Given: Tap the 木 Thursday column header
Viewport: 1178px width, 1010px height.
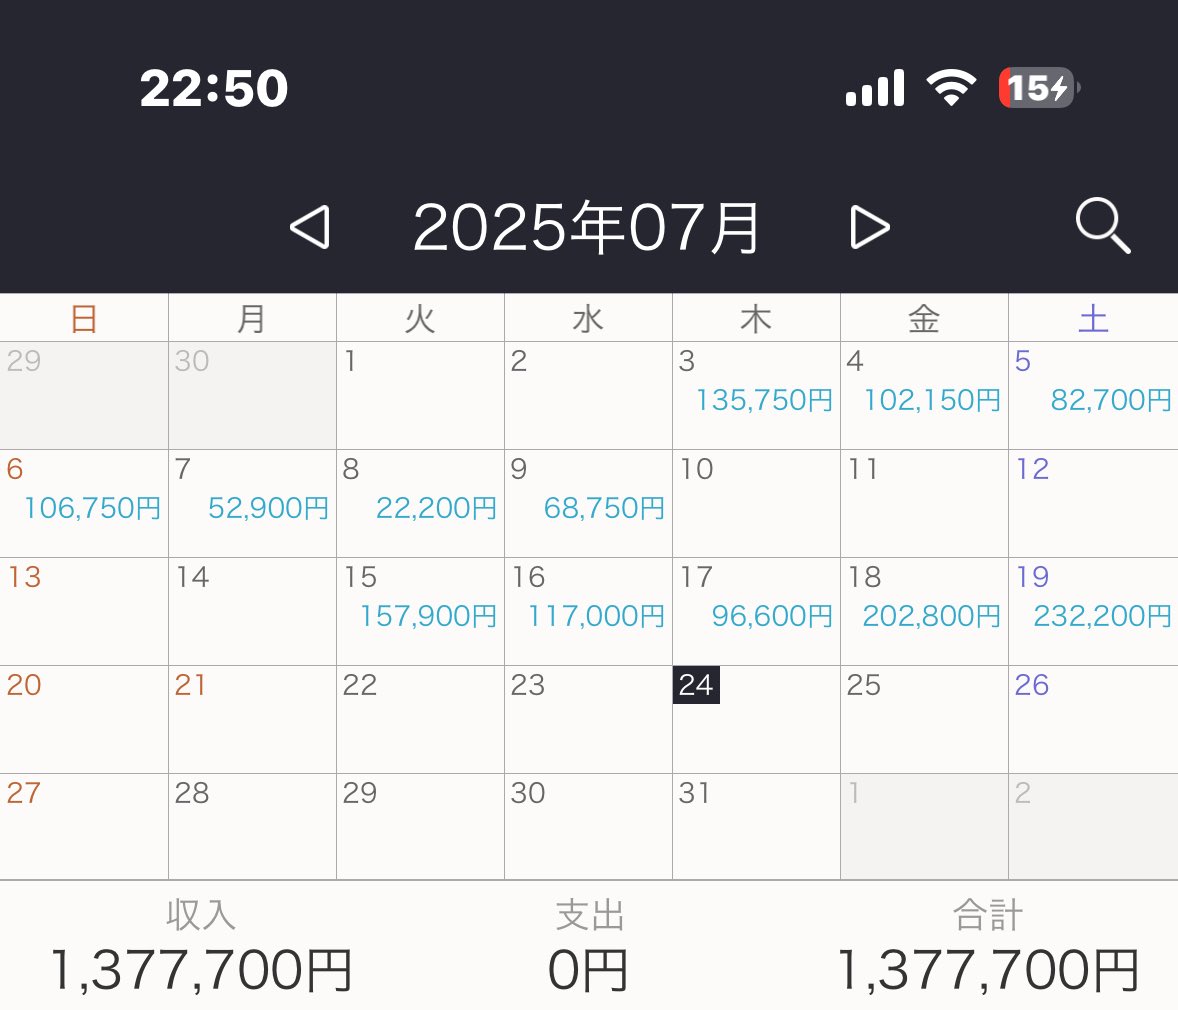Looking at the screenshot, I should pyautogui.click(x=756, y=319).
